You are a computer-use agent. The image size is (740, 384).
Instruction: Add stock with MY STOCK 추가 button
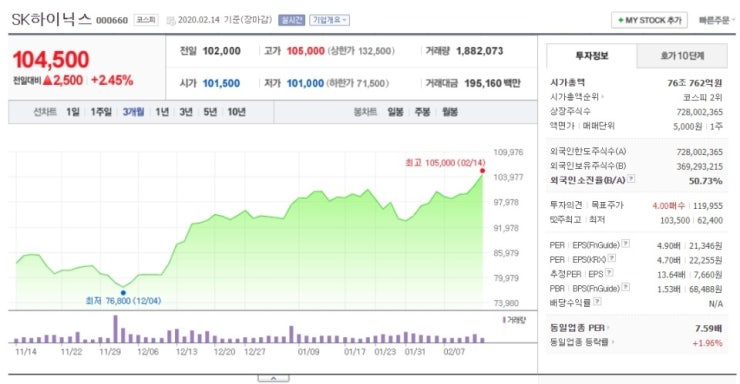click(649, 20)
